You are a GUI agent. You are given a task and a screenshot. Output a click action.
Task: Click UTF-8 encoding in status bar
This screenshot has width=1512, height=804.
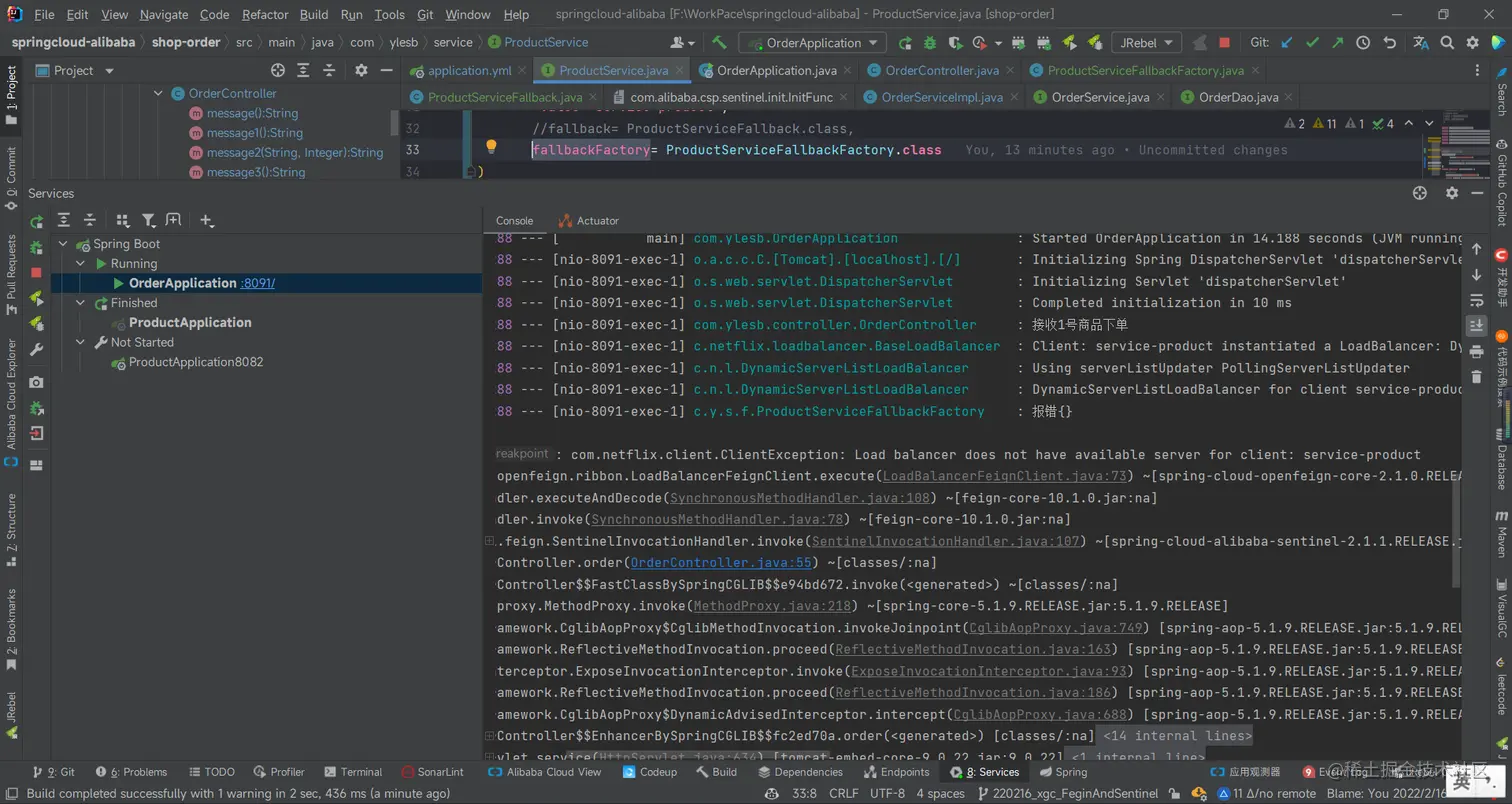tap(888, 793)
